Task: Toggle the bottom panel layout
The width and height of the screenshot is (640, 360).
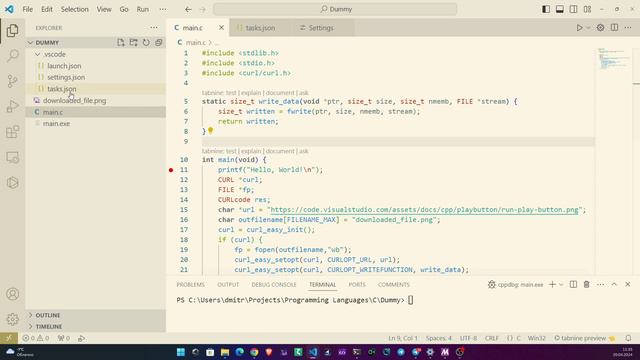Action: pos(560,9)
